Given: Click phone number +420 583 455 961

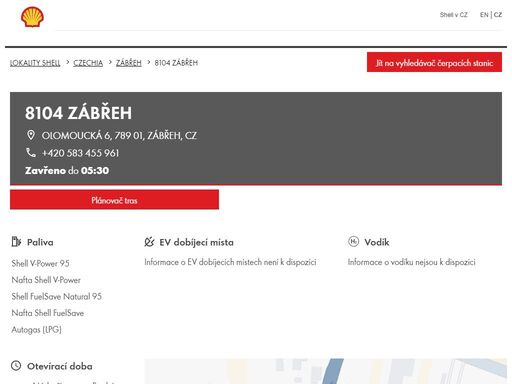Looking at the screenshot, I should (80, 153).
